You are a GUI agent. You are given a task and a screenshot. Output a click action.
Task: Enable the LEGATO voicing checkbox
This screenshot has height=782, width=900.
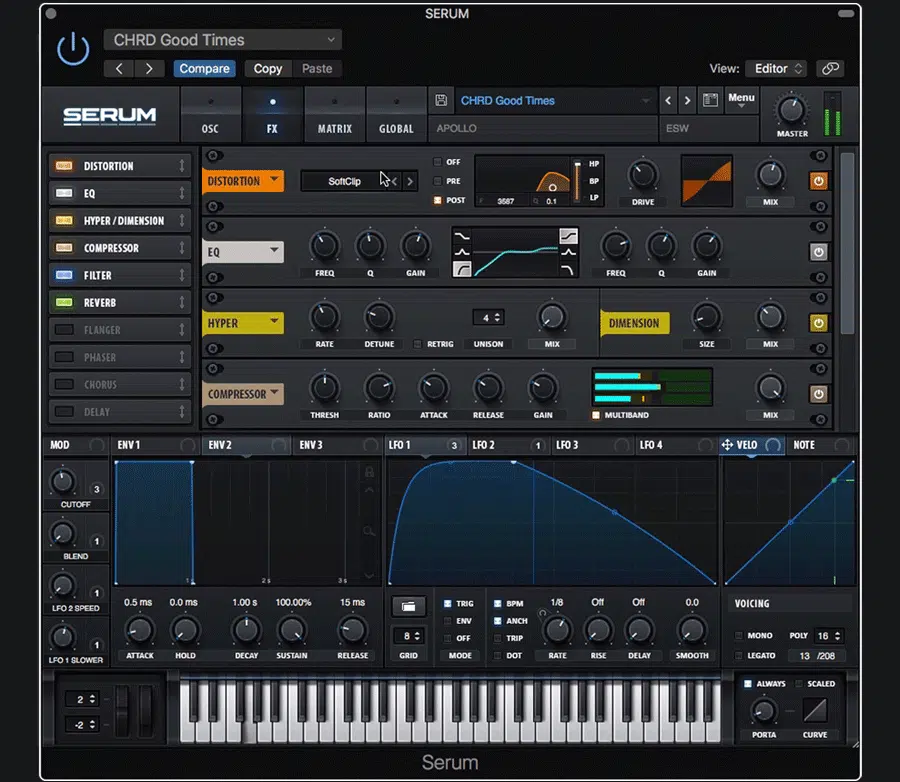click(739, 656)
